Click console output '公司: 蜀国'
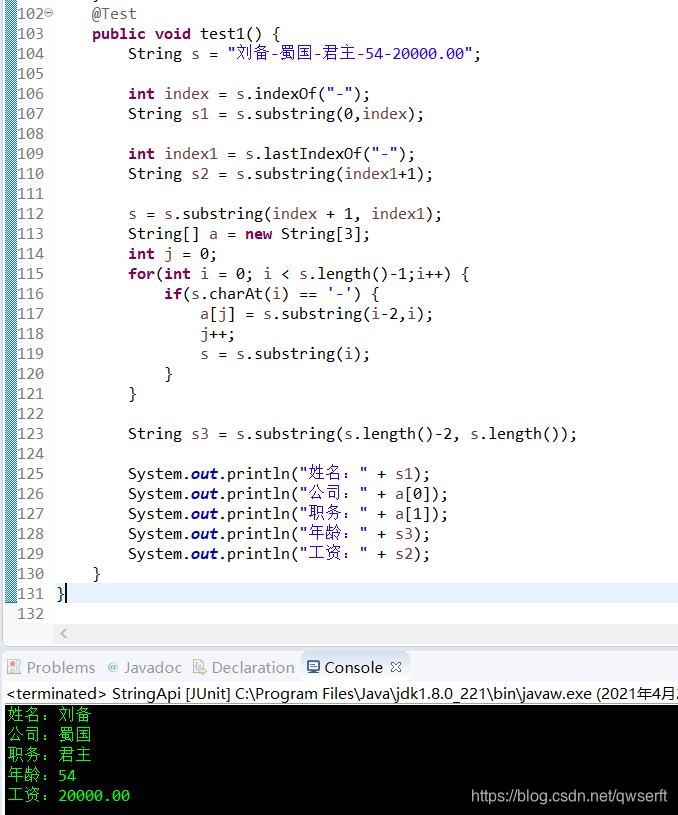Image resolution: width=678 pixels, height=815 pixels. coord(49,734)
